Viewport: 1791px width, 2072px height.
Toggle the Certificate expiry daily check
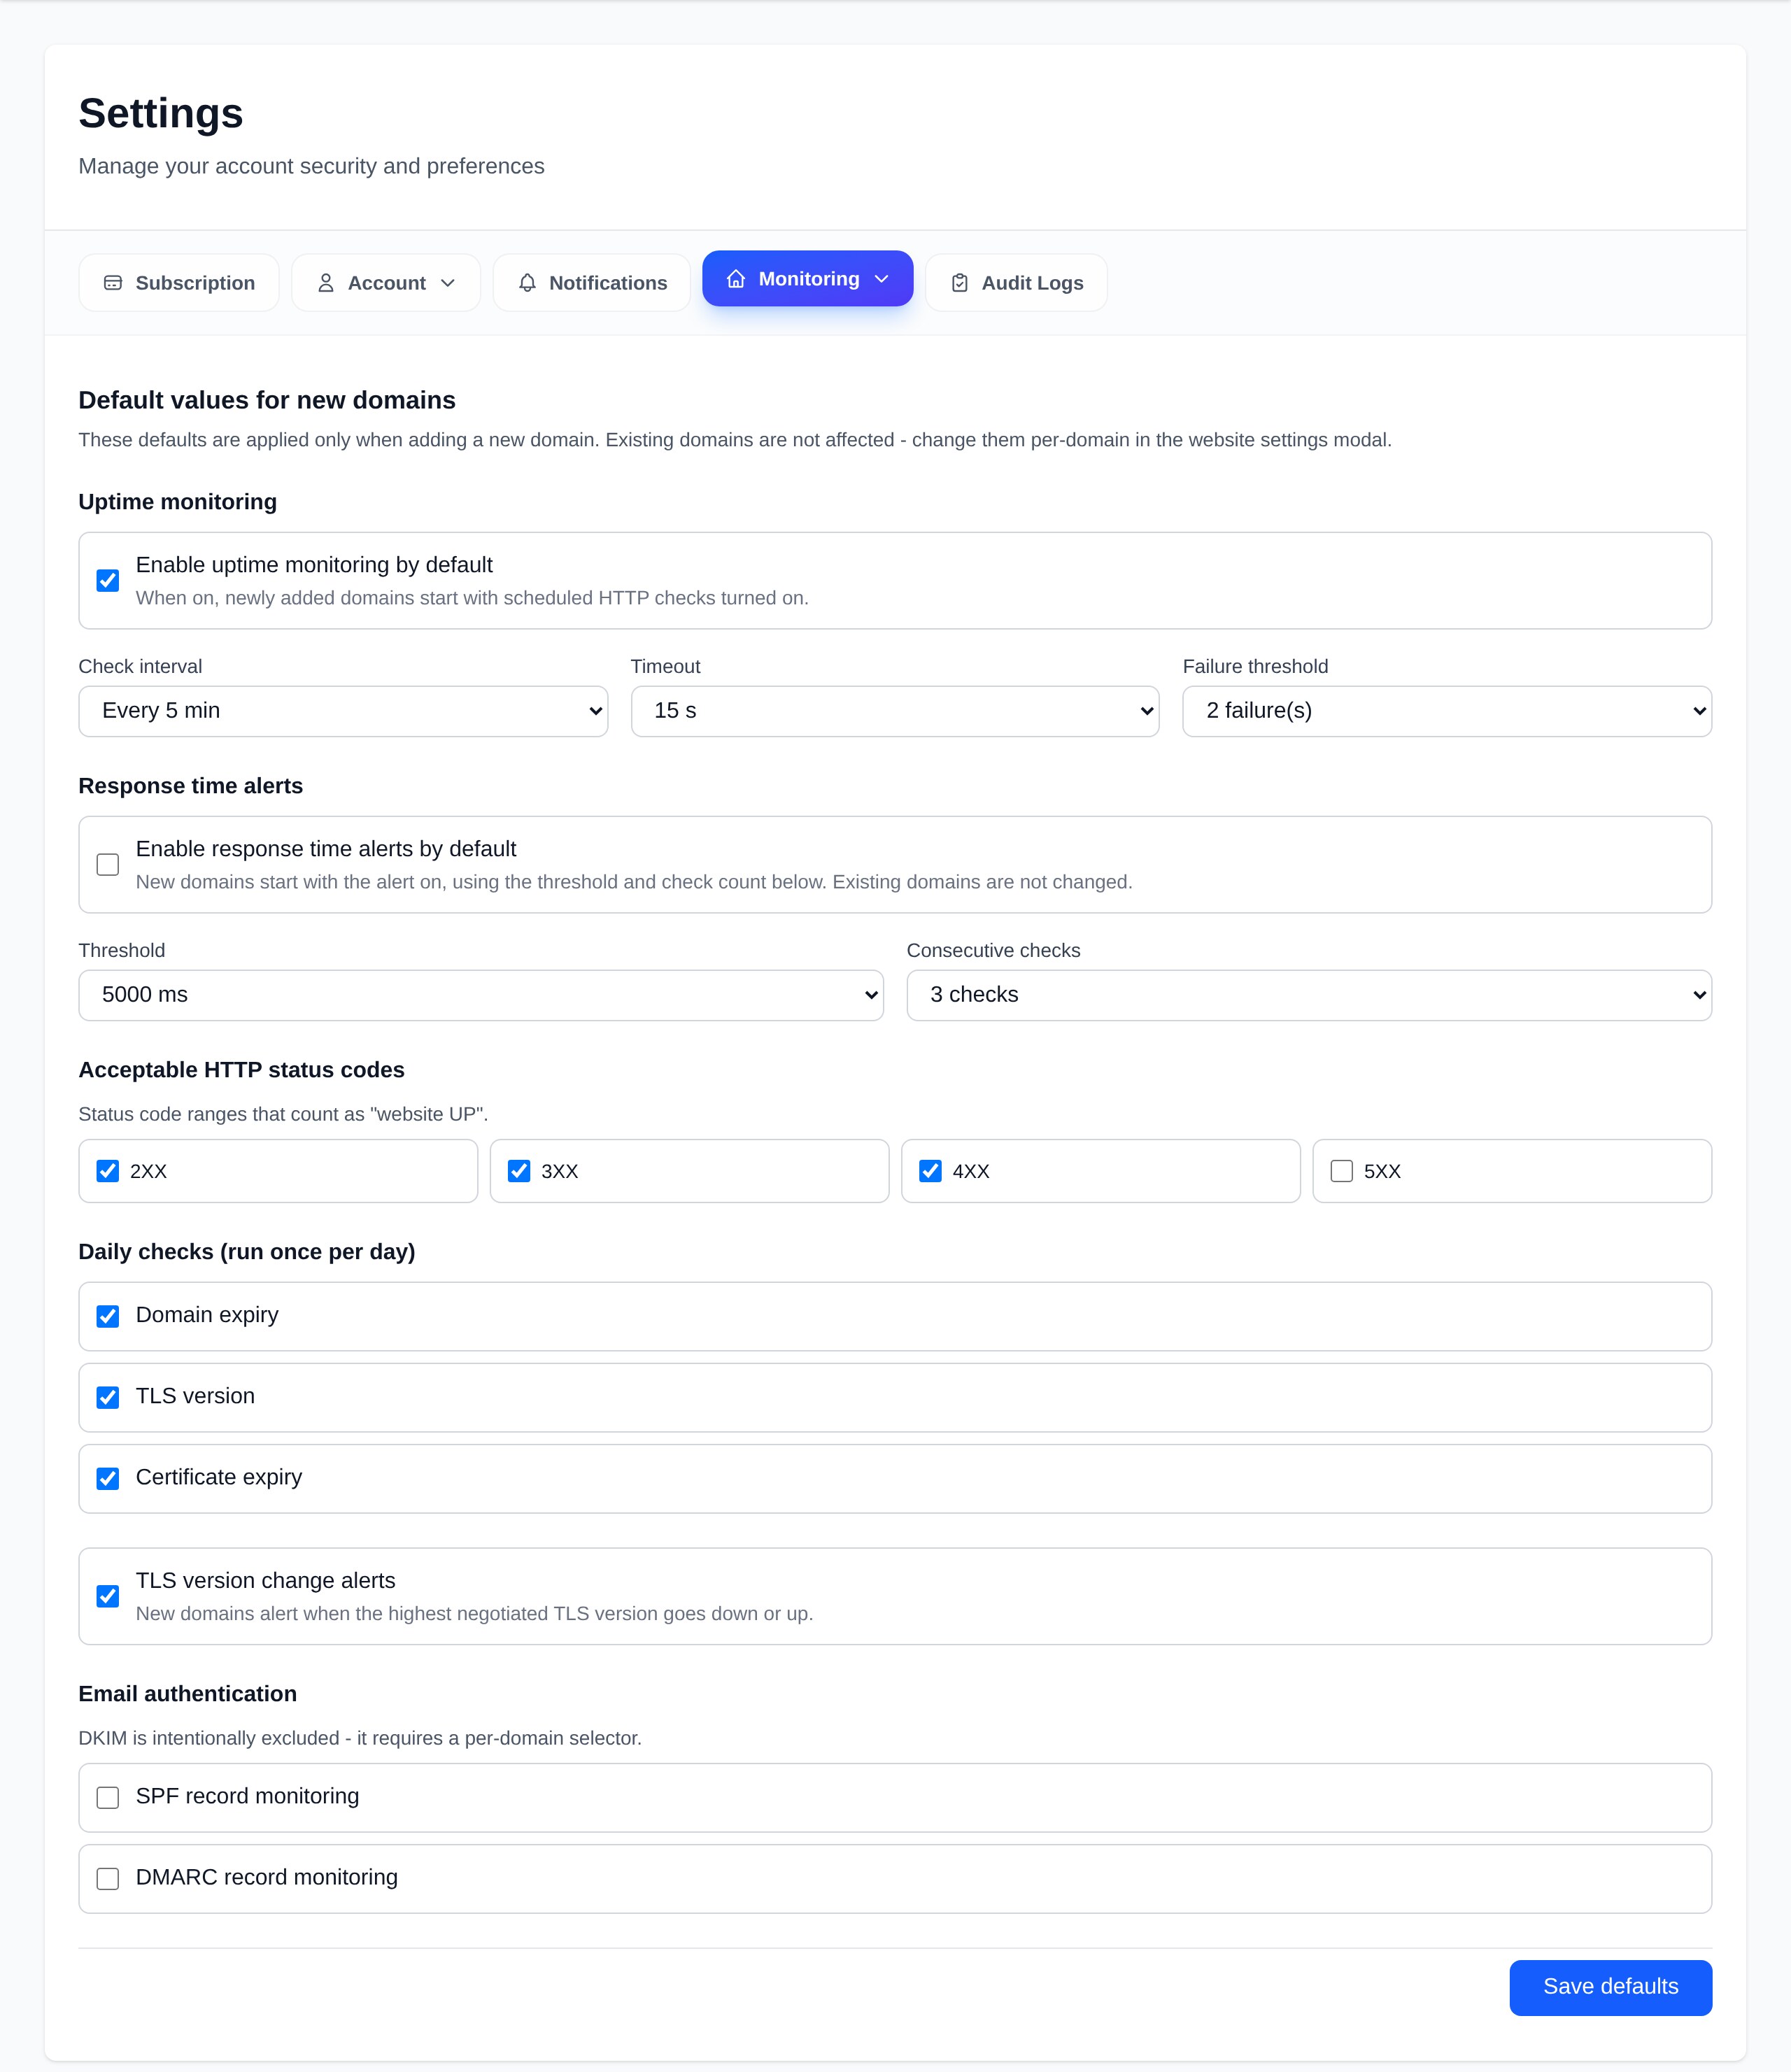pos(108,1478)
